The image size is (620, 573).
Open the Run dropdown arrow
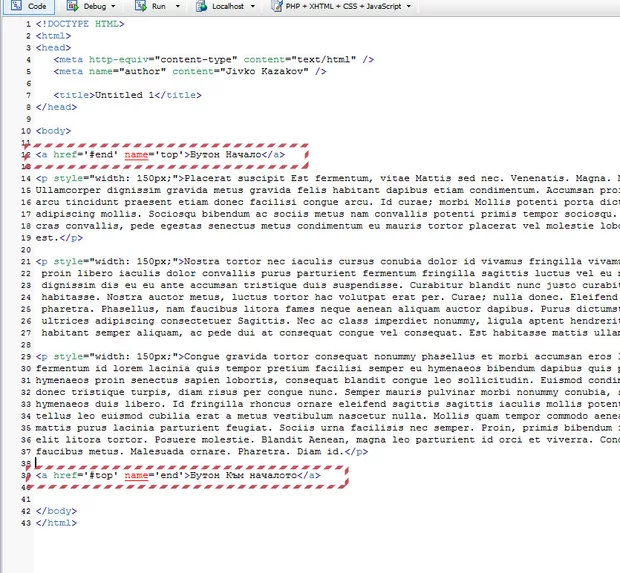(x=178, y=6)
